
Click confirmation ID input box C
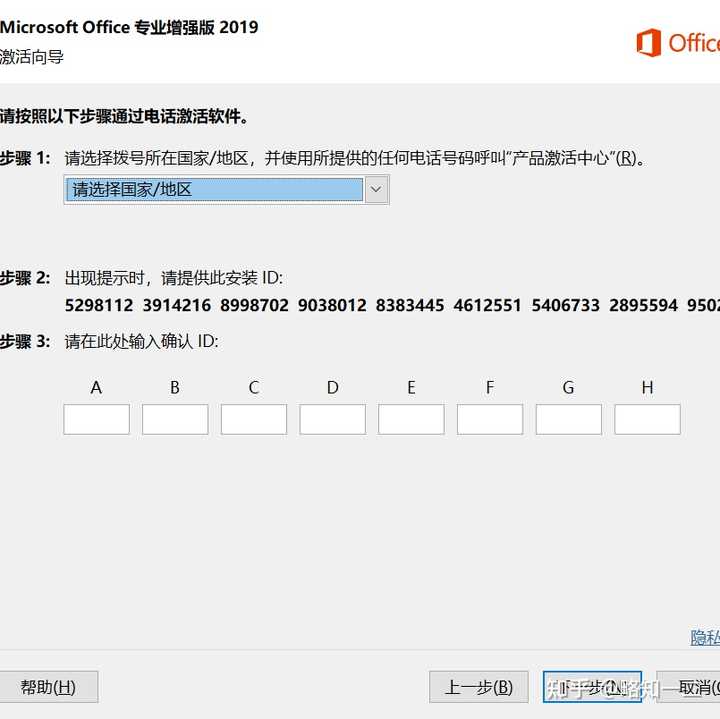pyautogui.click(x=254, y=419)
